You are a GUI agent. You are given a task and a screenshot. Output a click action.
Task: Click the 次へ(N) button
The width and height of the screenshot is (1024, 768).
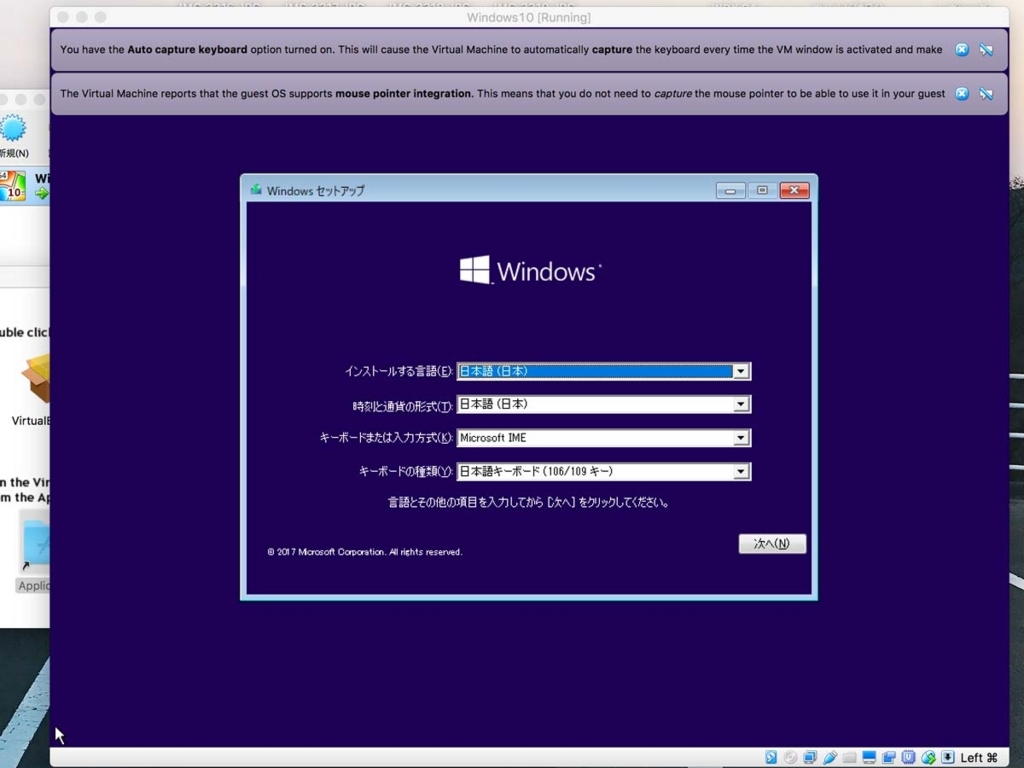772,543
